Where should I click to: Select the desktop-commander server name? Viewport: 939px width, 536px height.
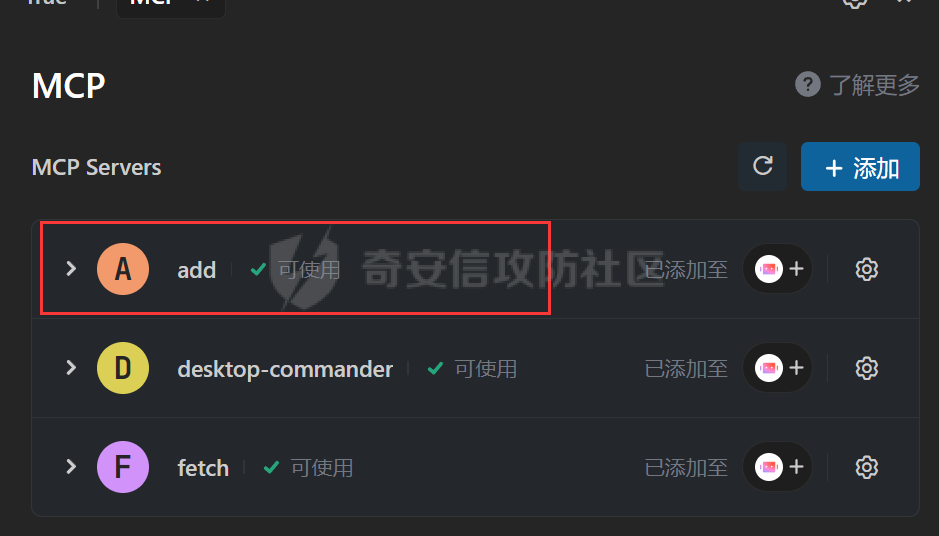pyautogui.click(x=285, y=369)
